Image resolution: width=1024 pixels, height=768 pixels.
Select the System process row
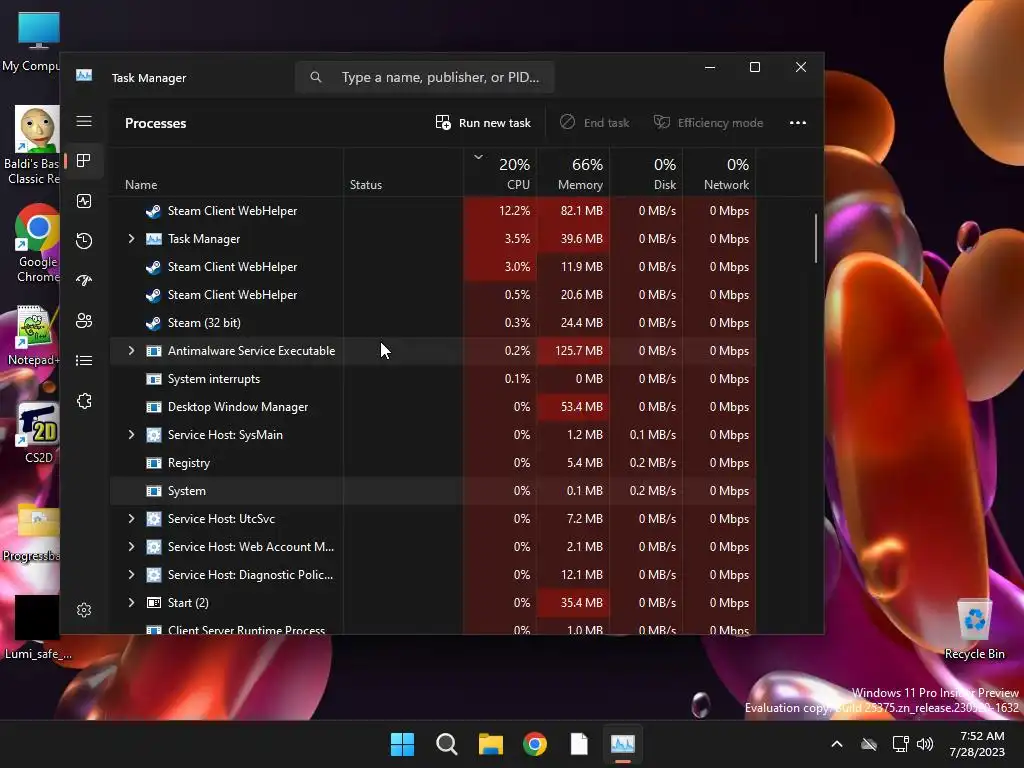click(433, 491)
